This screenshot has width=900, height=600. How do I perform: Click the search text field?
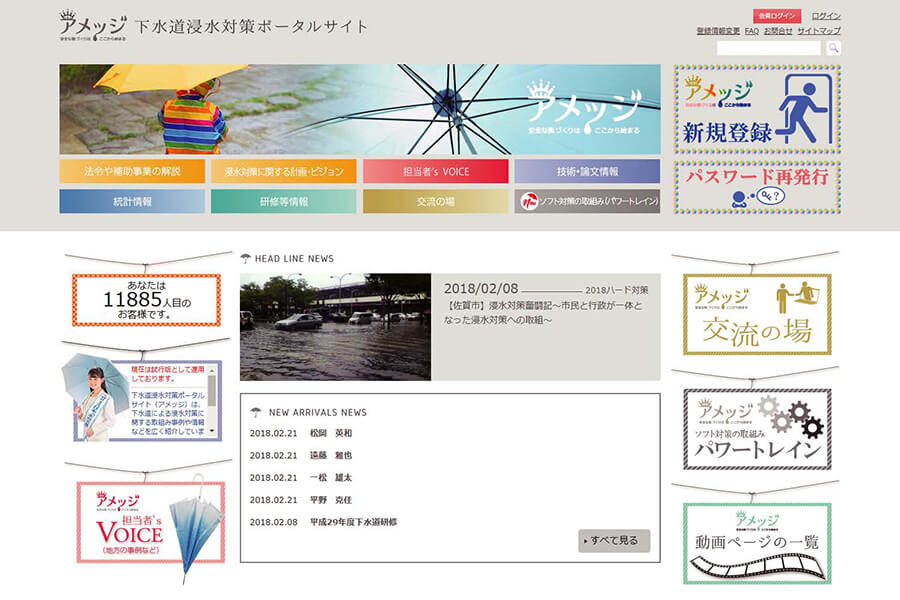pos(769,49)
